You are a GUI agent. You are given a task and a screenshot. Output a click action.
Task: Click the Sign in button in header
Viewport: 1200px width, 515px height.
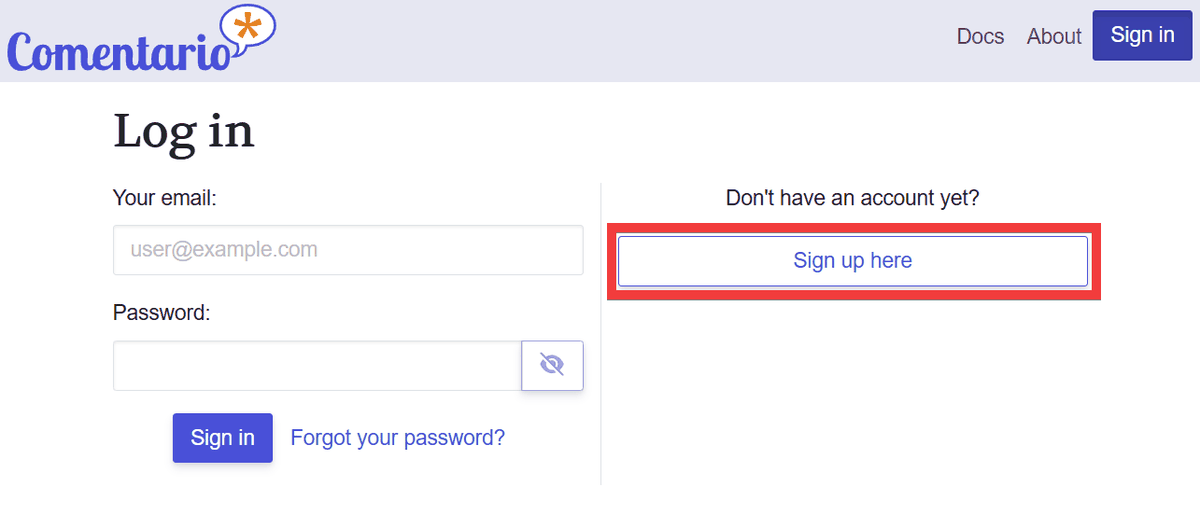(x=1142, y=35)
